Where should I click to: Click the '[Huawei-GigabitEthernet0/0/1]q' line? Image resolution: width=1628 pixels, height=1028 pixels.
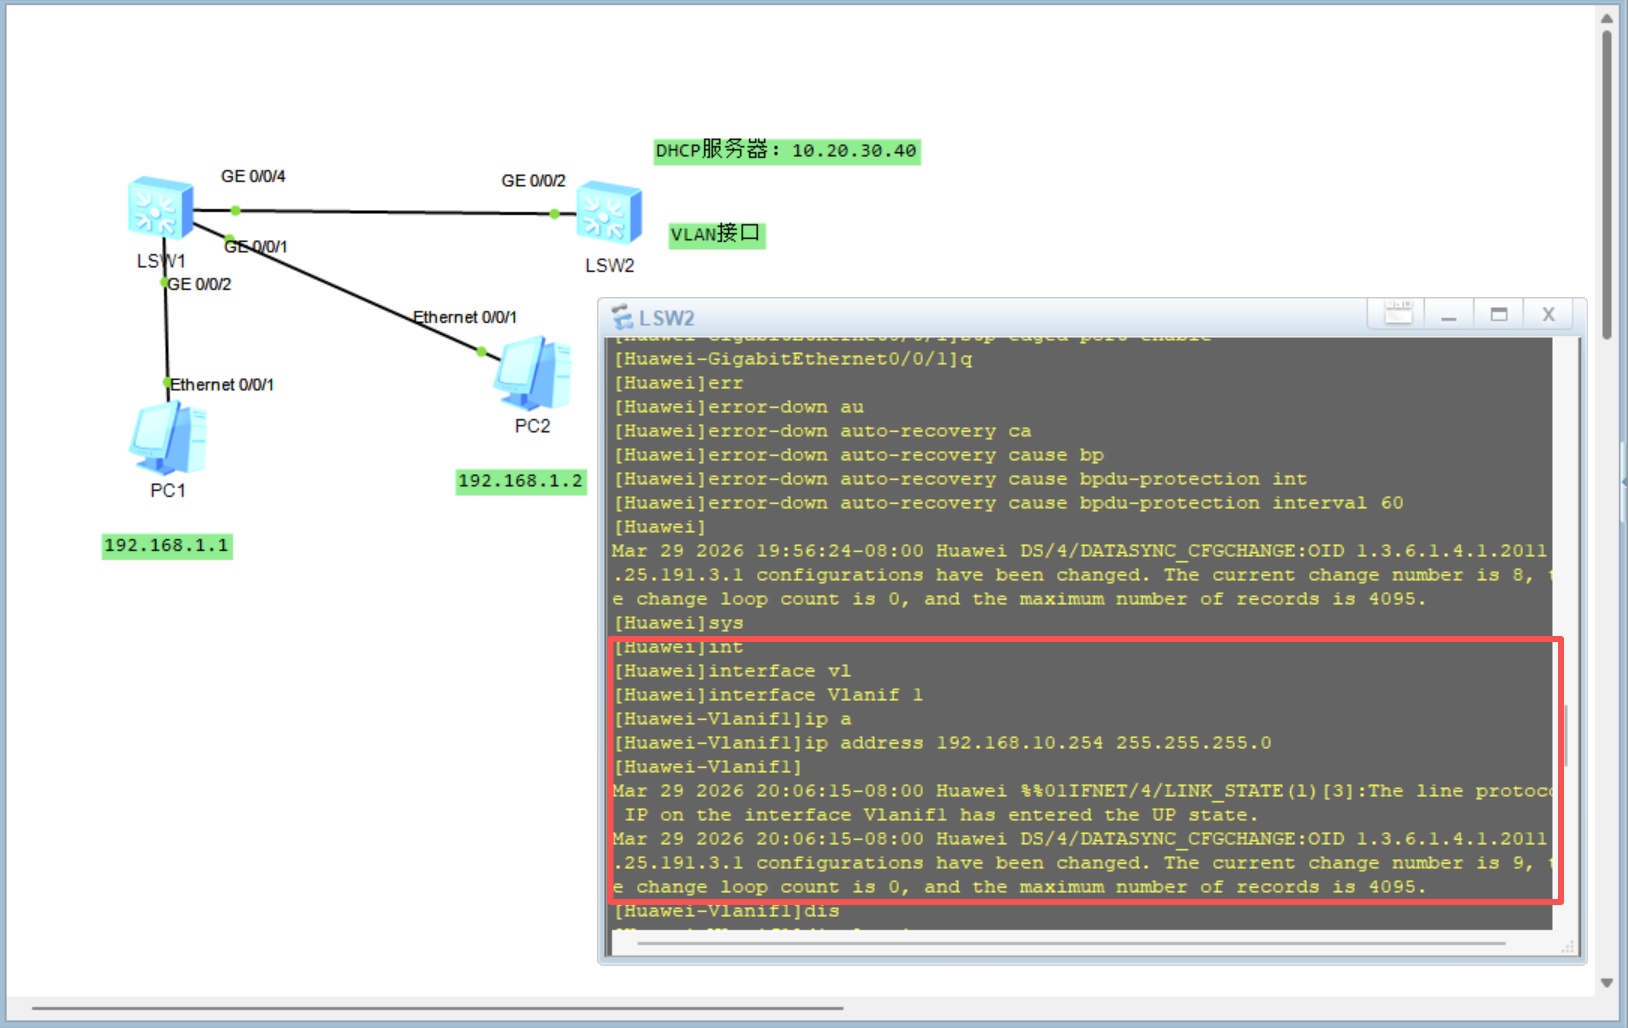click(x=793, y=359)
